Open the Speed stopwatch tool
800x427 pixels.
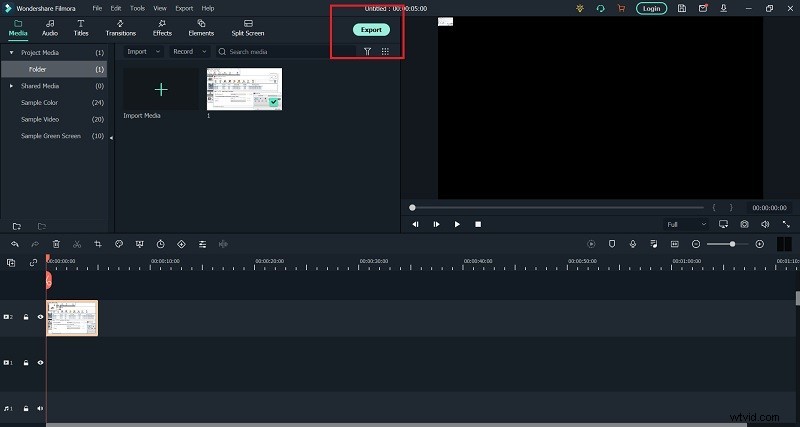(161, 243)
